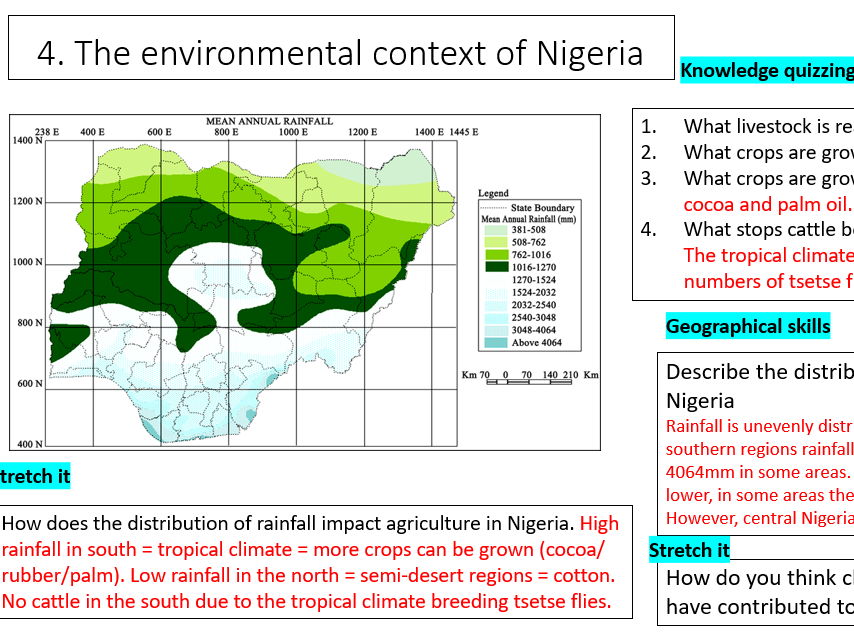The image size is (854, 640).
Task: Click the kilometre scale bar below the legend
Action: (x=530, y=378)
